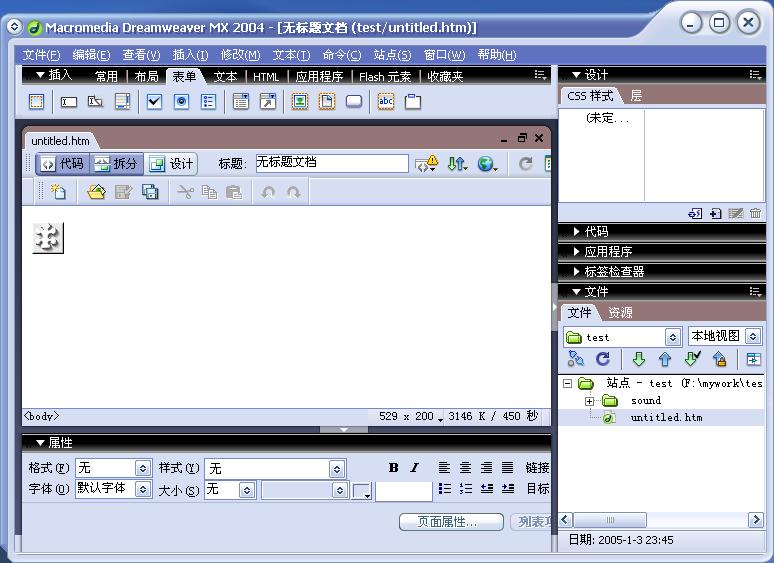Toggle Italic formatting in Properties
774x563 pixels.
(414, 468)
